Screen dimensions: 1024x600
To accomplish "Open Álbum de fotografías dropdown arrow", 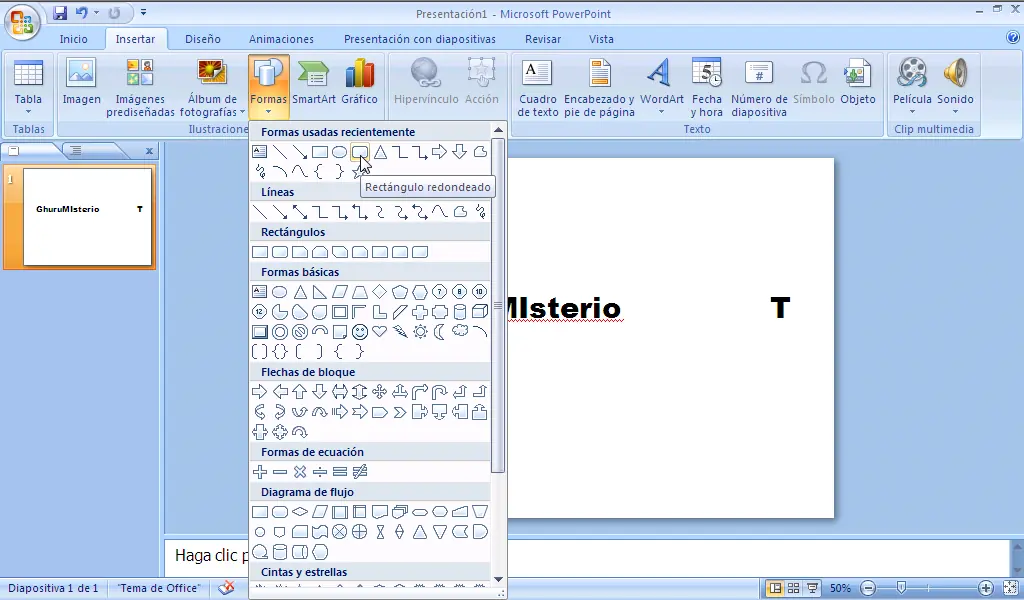I will pos(242,112).
